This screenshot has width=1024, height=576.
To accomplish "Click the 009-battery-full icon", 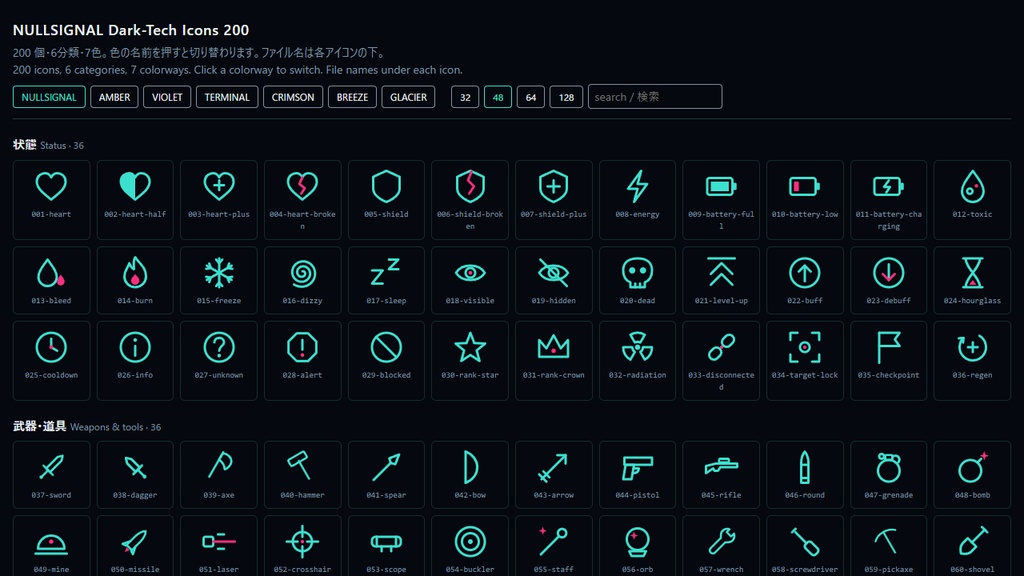I will (x=721, y=187).
